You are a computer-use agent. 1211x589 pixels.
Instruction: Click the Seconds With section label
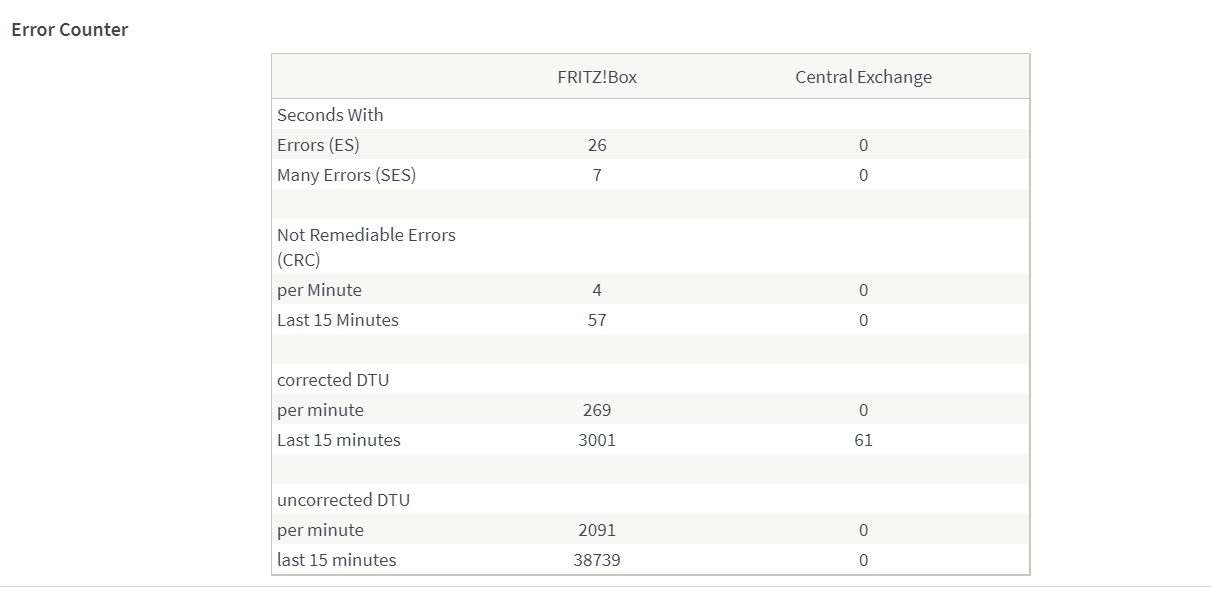pyautogui.click(x=330, y=115)
